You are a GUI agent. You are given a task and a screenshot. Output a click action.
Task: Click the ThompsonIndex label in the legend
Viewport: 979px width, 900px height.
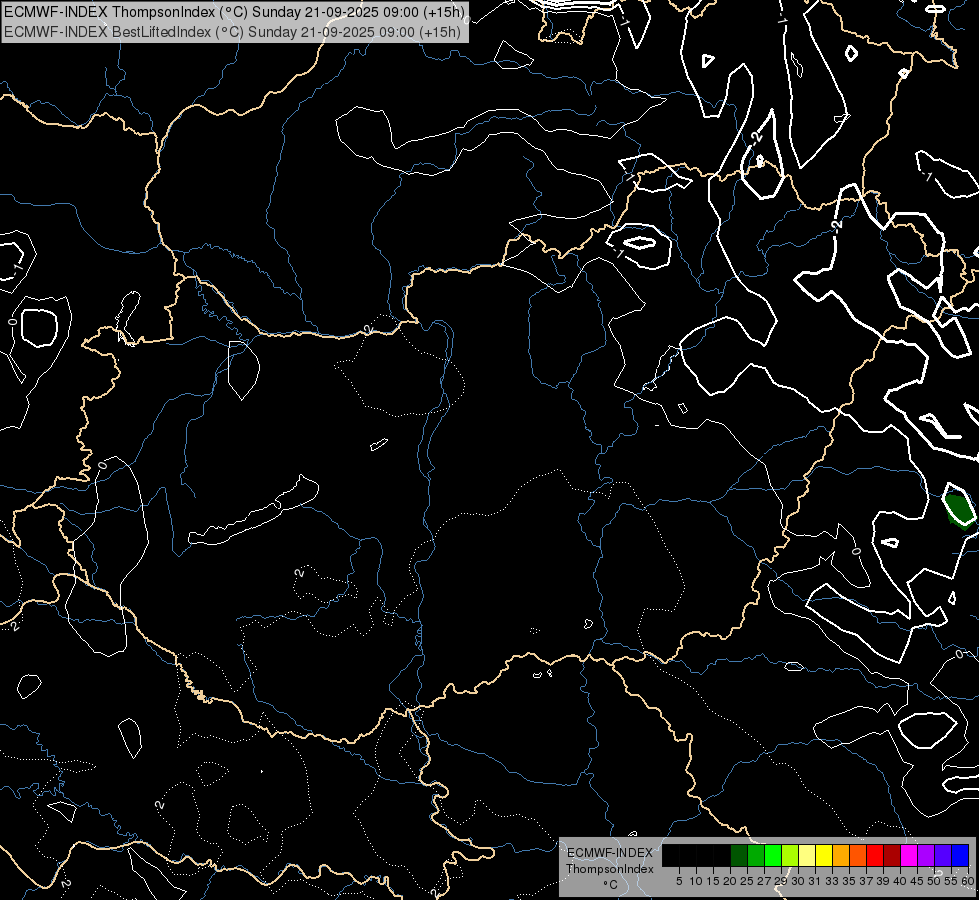[609, 869]
